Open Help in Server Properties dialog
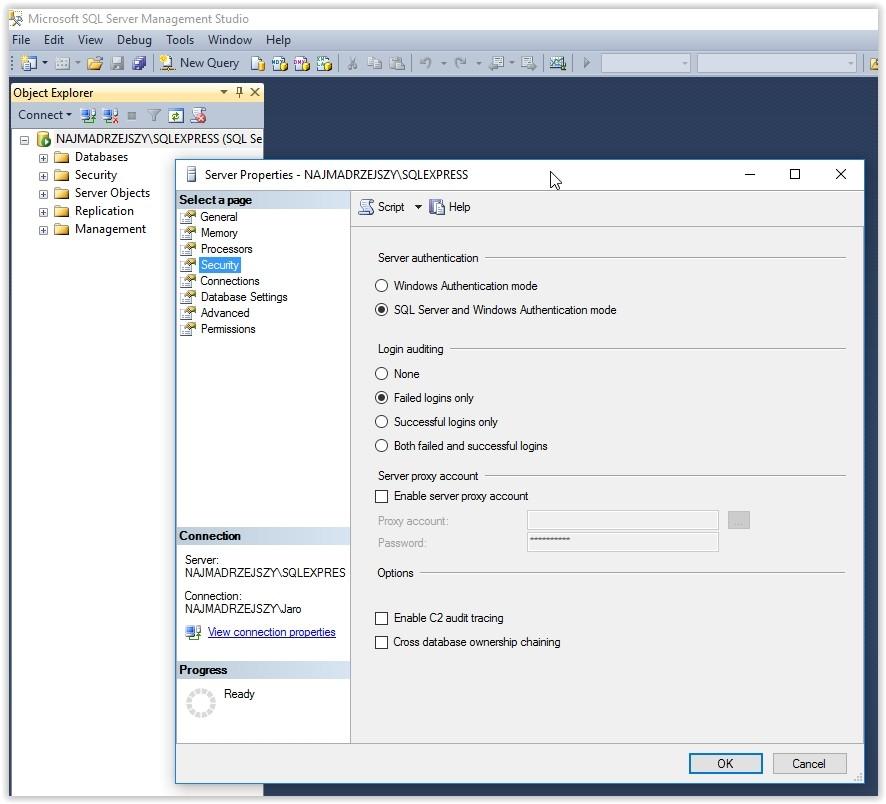Screen dimensions: 886x804 pyautogui.click(x=450, y=207)
